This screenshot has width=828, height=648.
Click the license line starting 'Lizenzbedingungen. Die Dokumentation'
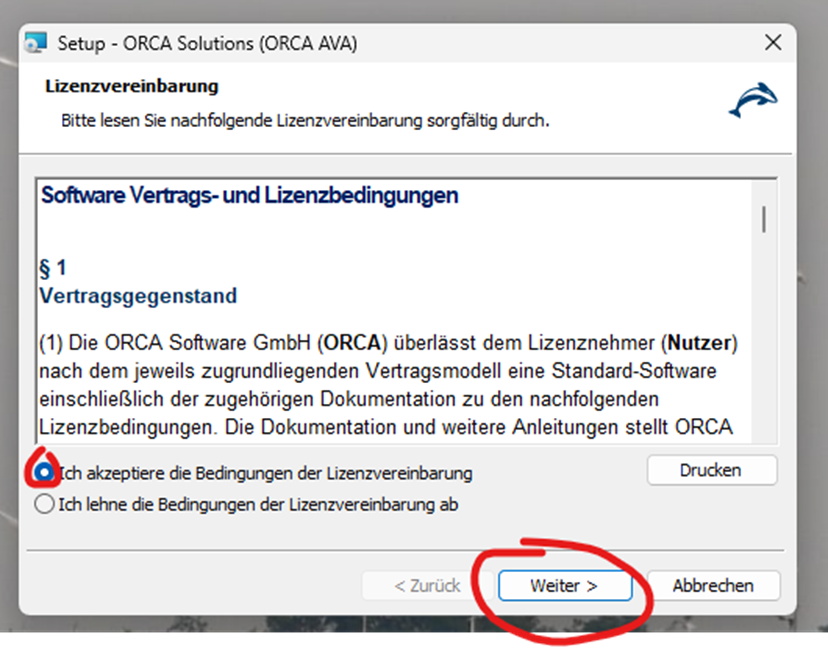pyautogui.click(x=385, y=427)
